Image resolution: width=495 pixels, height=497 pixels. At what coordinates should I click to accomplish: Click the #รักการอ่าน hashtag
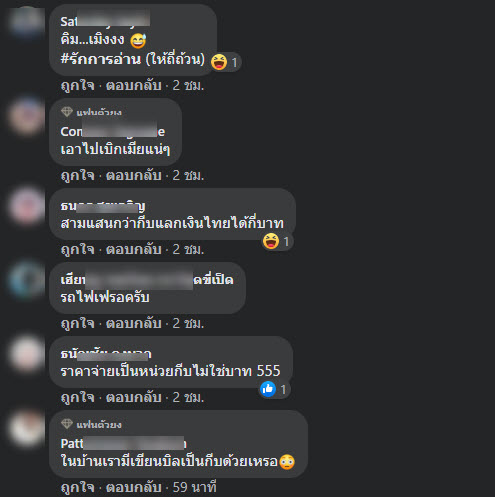[101, 59]
